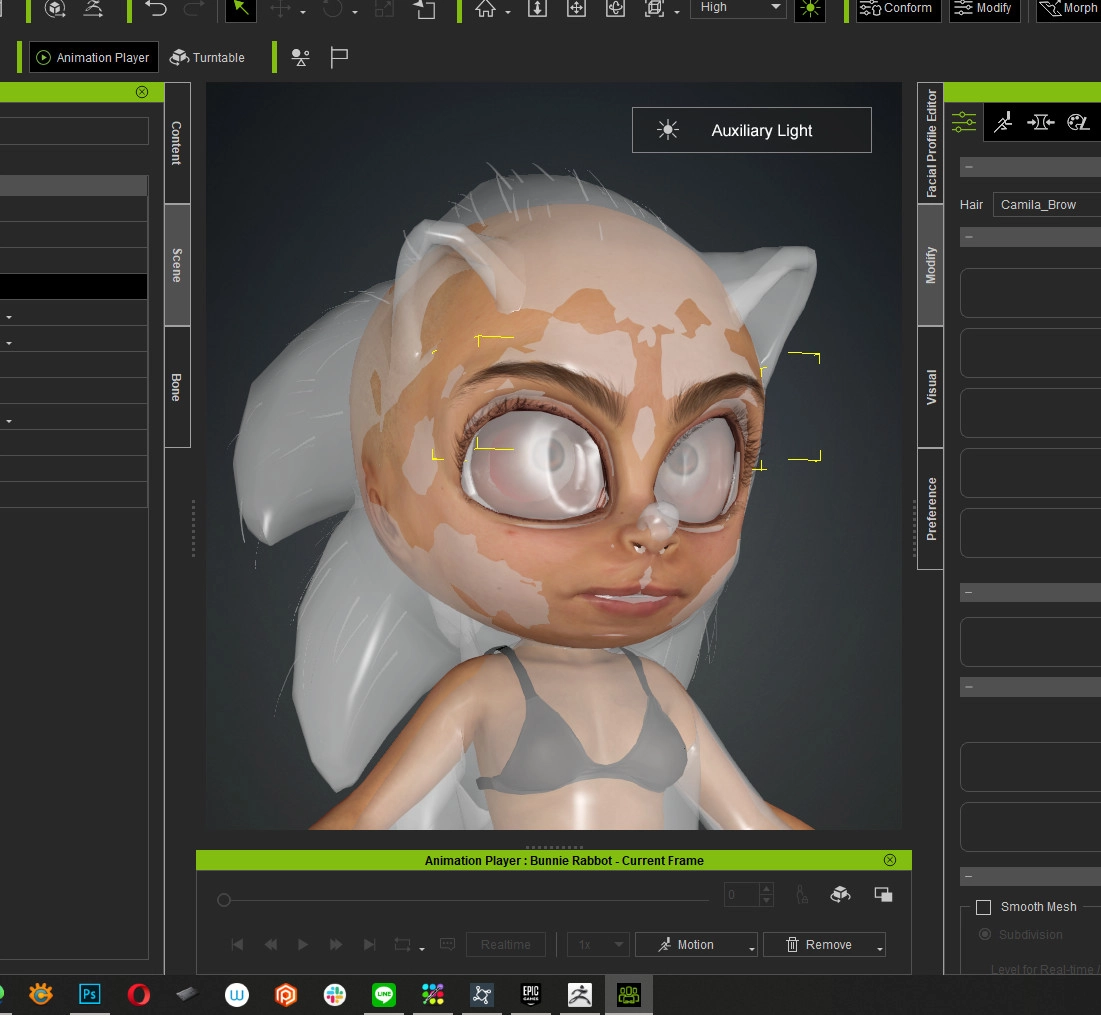
Task: Expand the Remove dropdown arrow
Action: tap(880, 946)
